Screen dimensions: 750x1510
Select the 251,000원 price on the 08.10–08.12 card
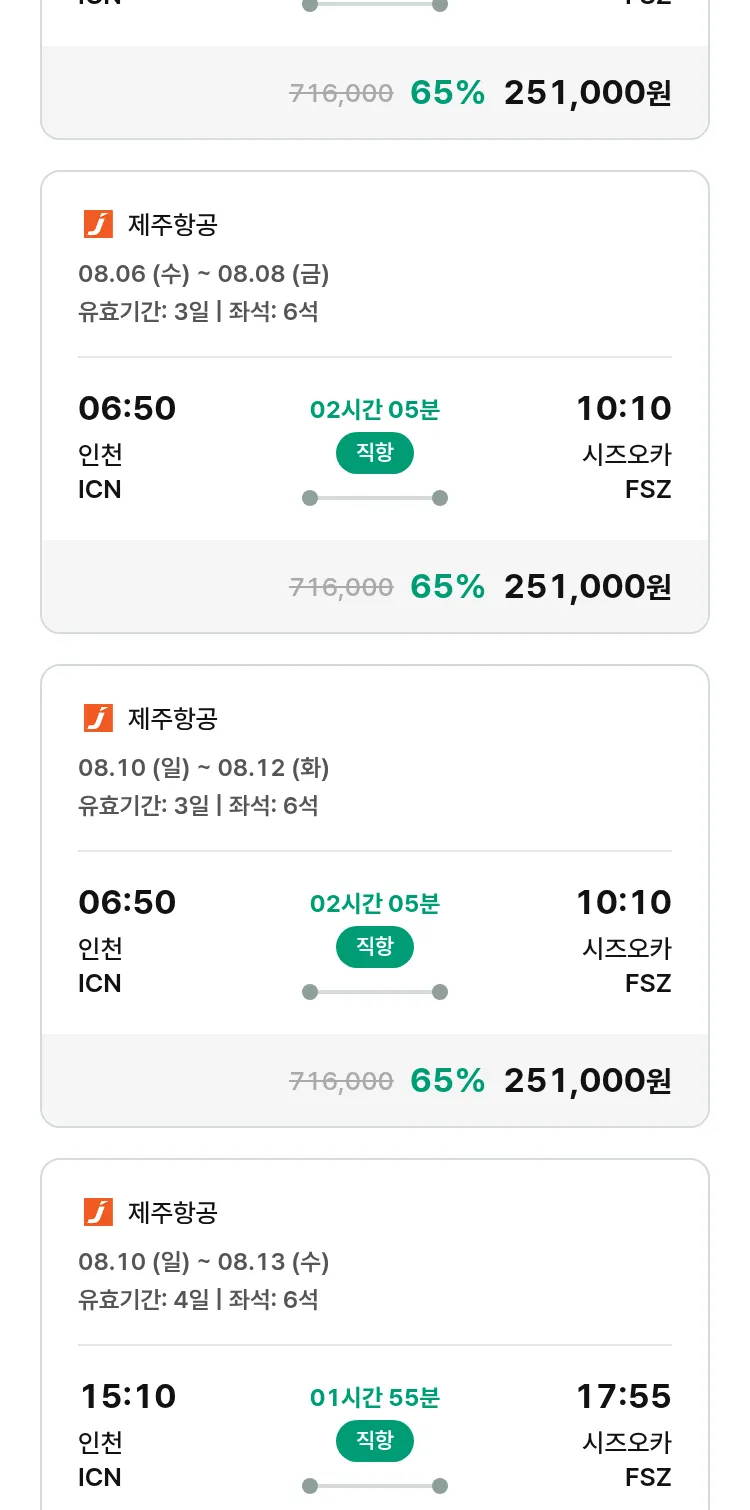(x=587, y=1081)
